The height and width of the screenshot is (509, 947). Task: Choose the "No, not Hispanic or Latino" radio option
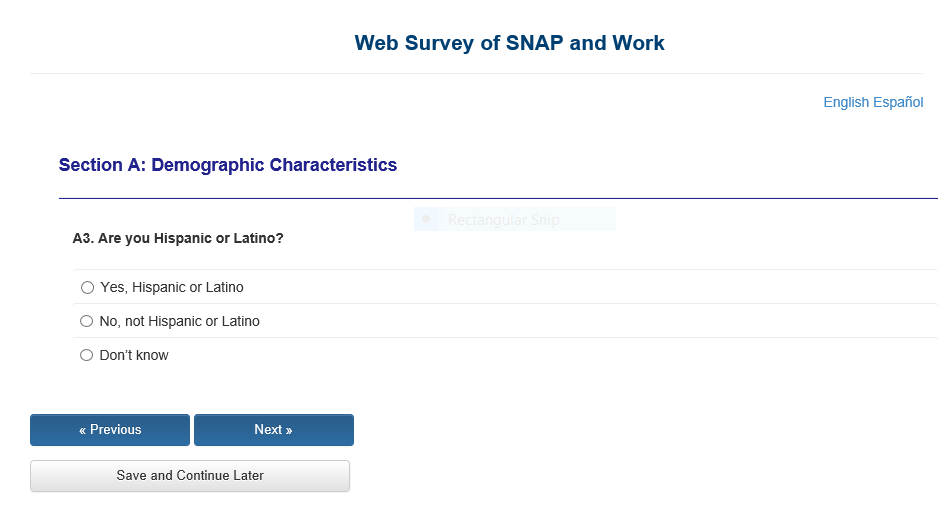pyautogui.click(x=87, y=322)
